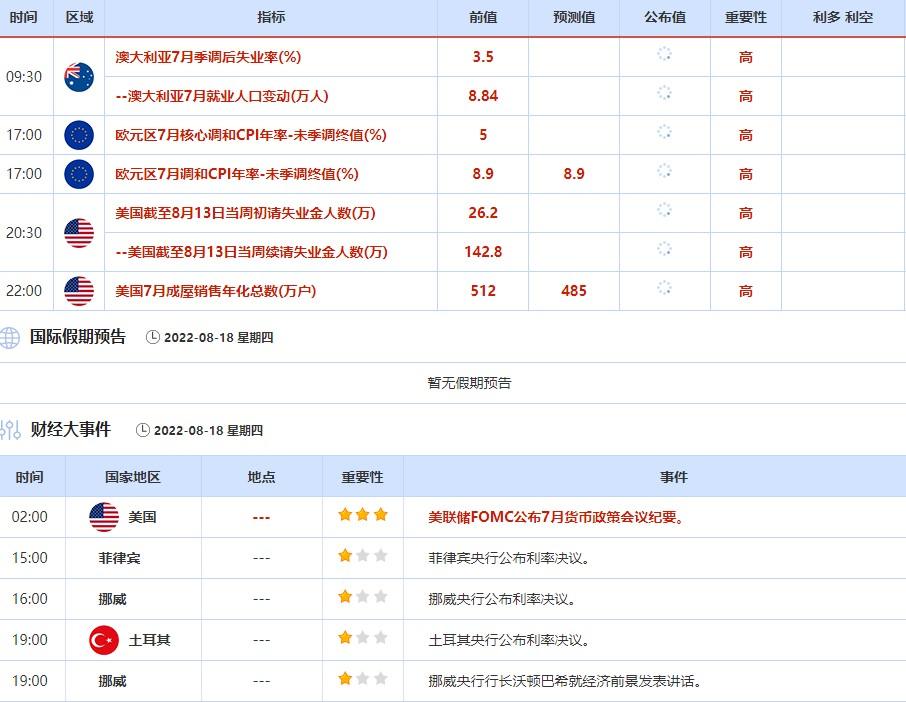The height and width of the screenshot is (702, 906).
Task: Click the Australia flag icon
Action: [79, 77]
